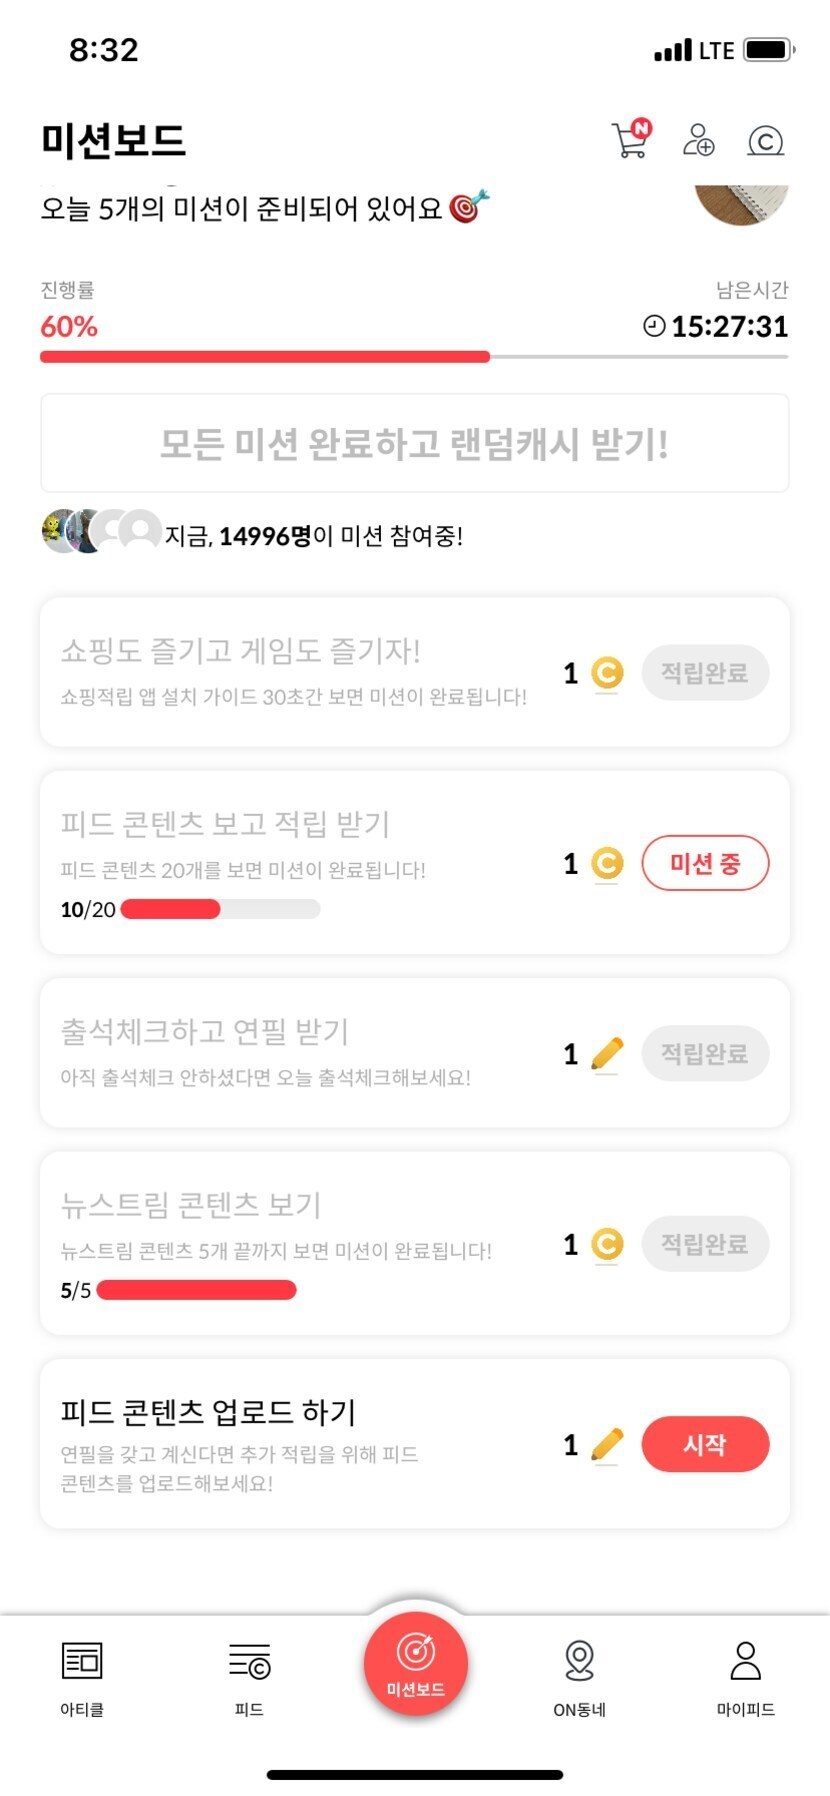Select the 미션보드 center tab
The height and width of the screenshot is (1796, 830).
[x=416, y=1664]
